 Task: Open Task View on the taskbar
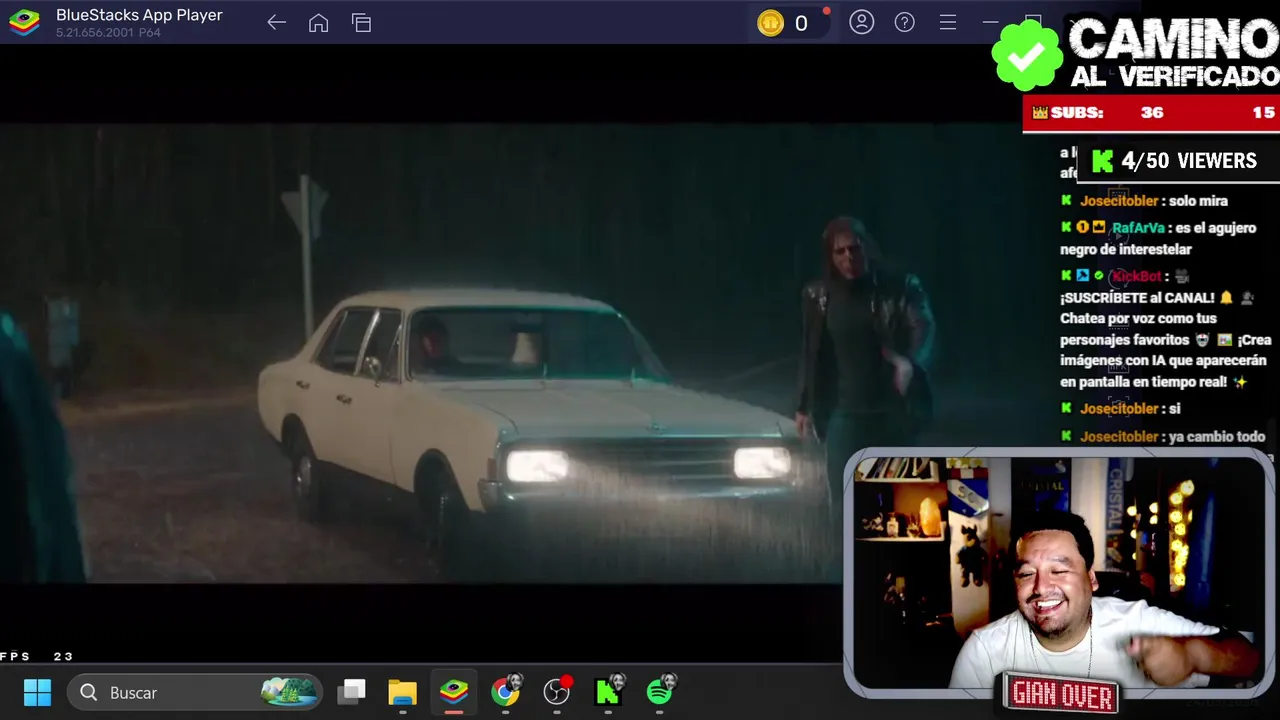pyautogui.click(x=352, y=692)
